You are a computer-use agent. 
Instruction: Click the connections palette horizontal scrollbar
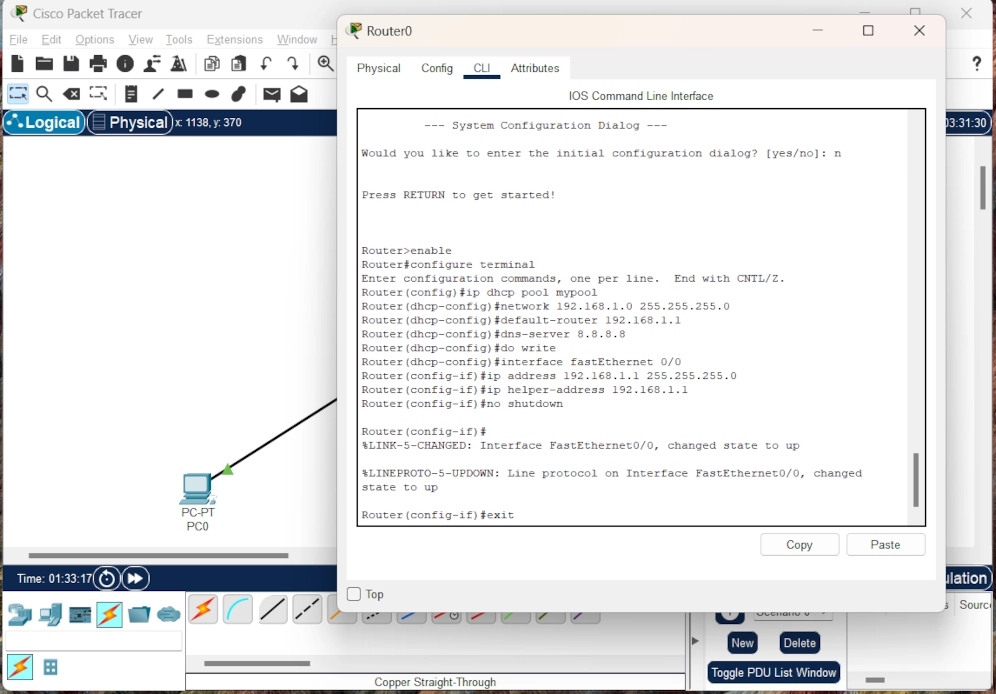click(257, 664)
